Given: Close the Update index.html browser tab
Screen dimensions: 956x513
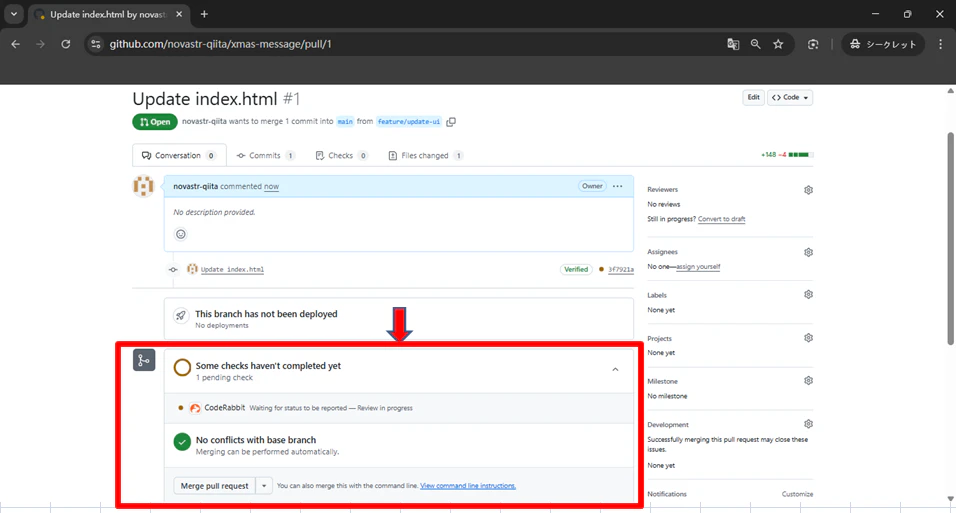Looking at the screenshot, I should tap(179, 14).
